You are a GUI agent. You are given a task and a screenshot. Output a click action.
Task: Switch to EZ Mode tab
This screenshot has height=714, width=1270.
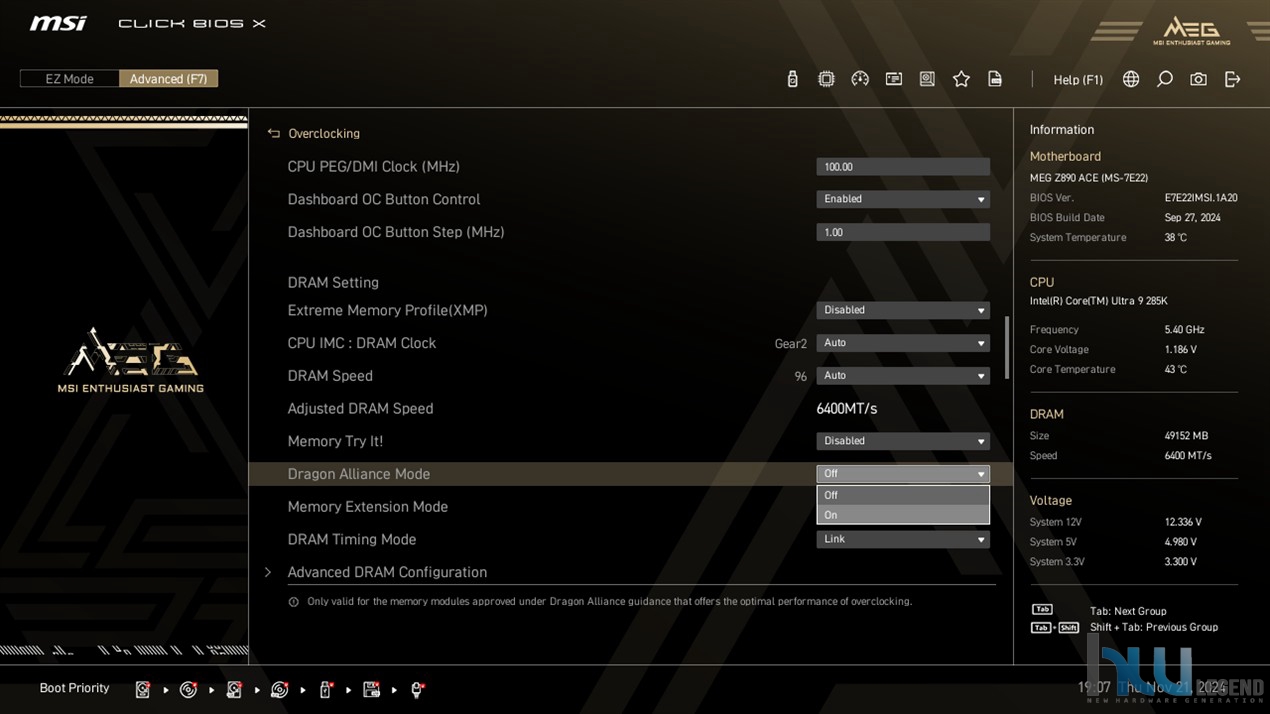tap(70, 79)
